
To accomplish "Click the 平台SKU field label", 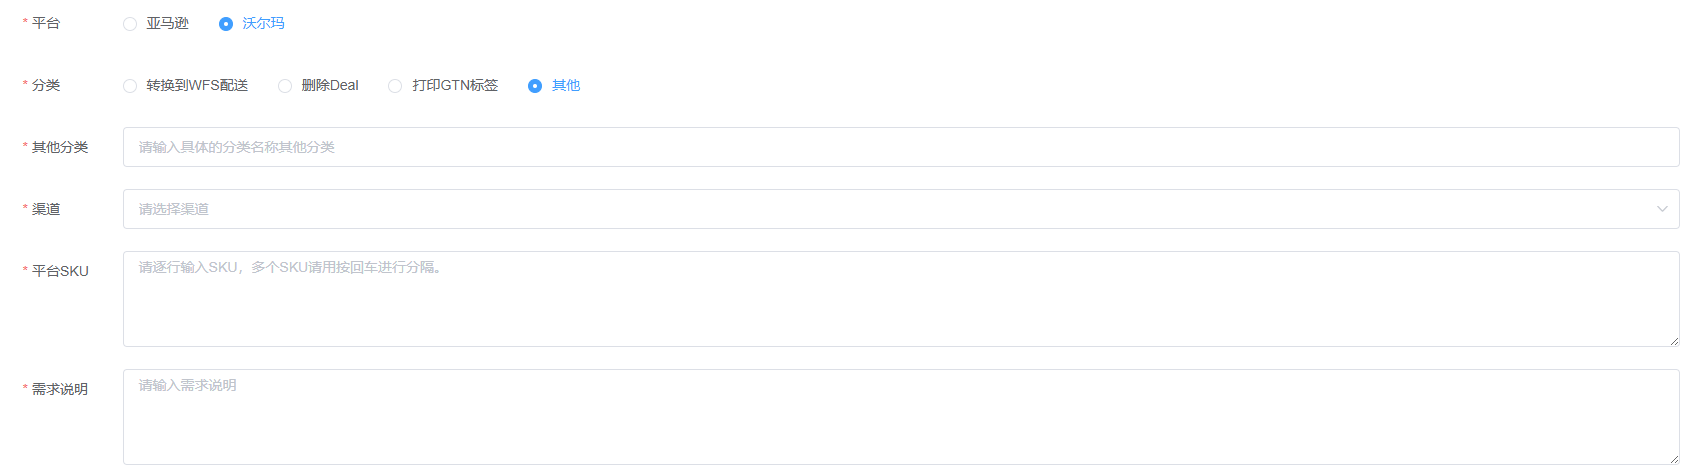I will (x=60, y=271).
